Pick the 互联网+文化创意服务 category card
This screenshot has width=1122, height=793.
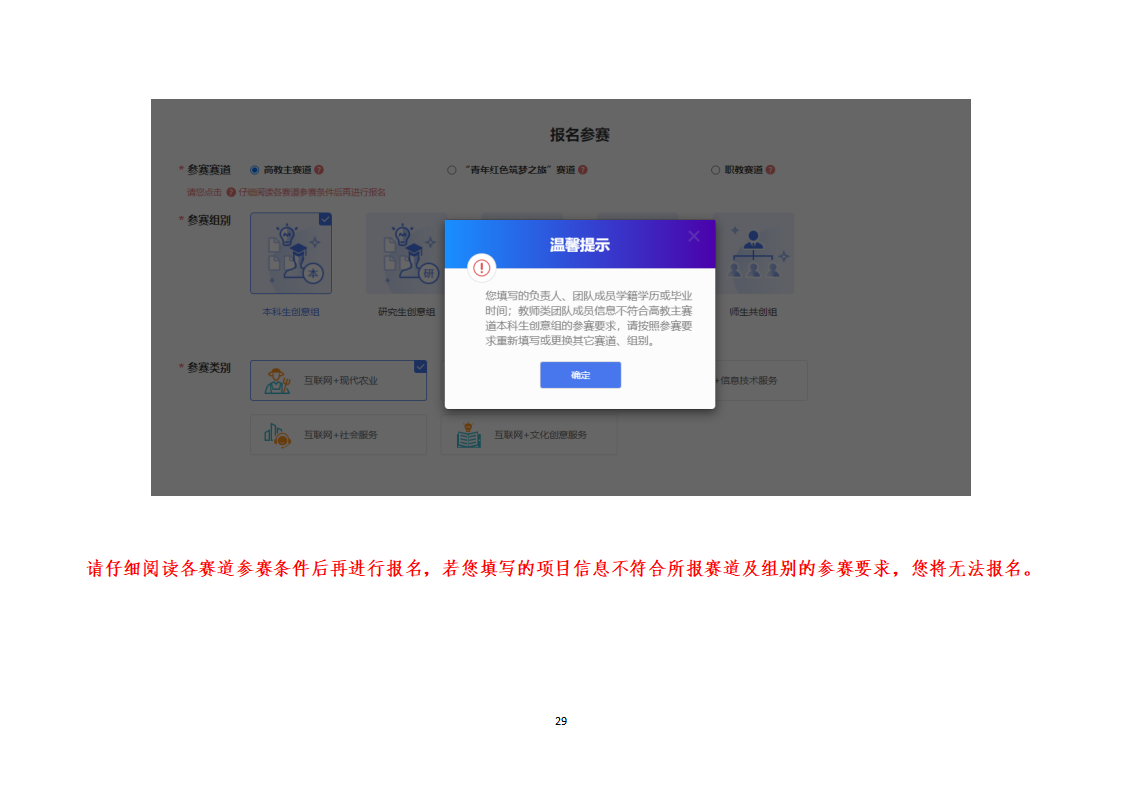click(529, 435)
